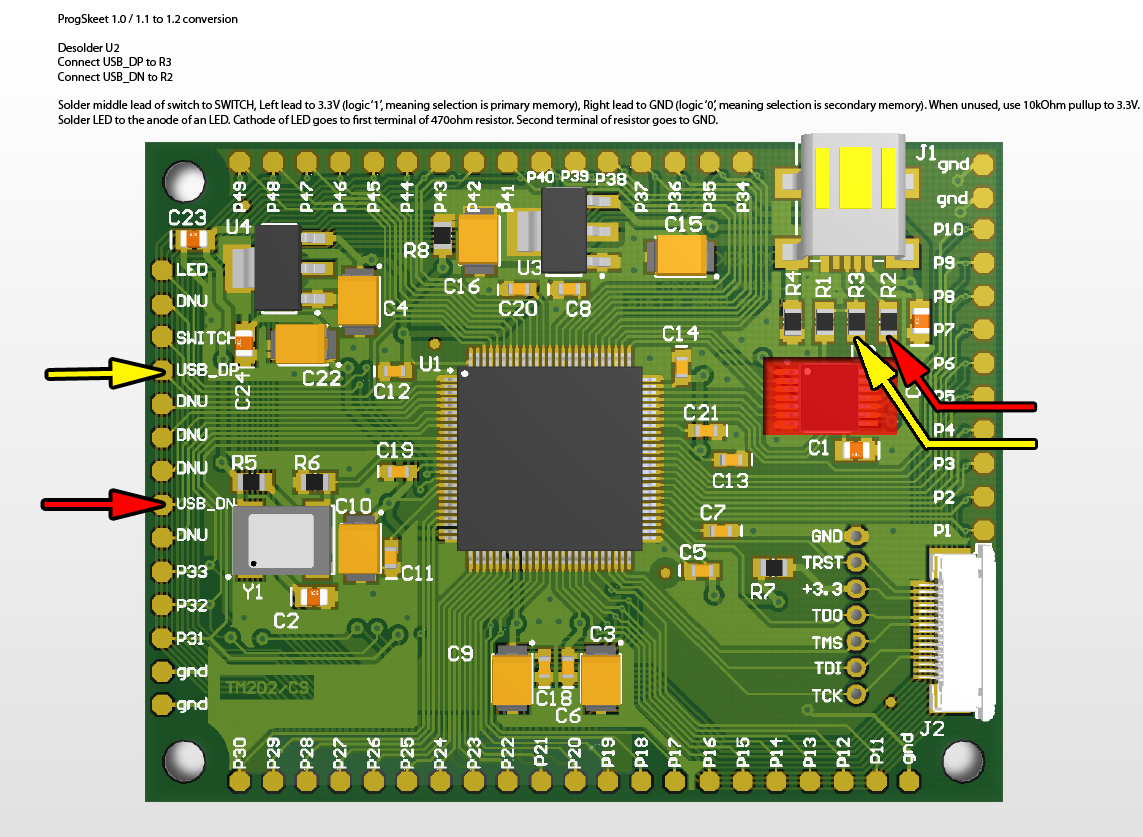This screenshot has height=837, width=1143.
Task: Click the 'Desolder U2' instruction text
Action: tap(88, 48)
